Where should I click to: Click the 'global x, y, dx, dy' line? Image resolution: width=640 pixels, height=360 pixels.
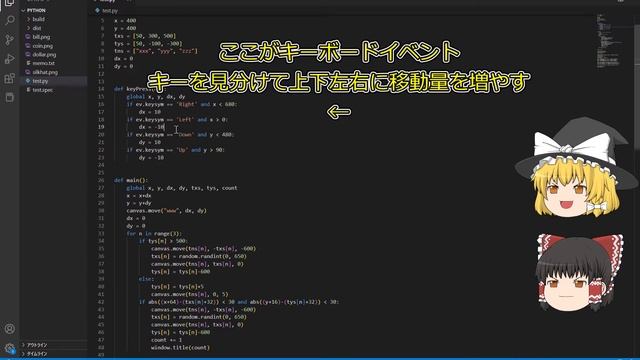pos(156,97)
